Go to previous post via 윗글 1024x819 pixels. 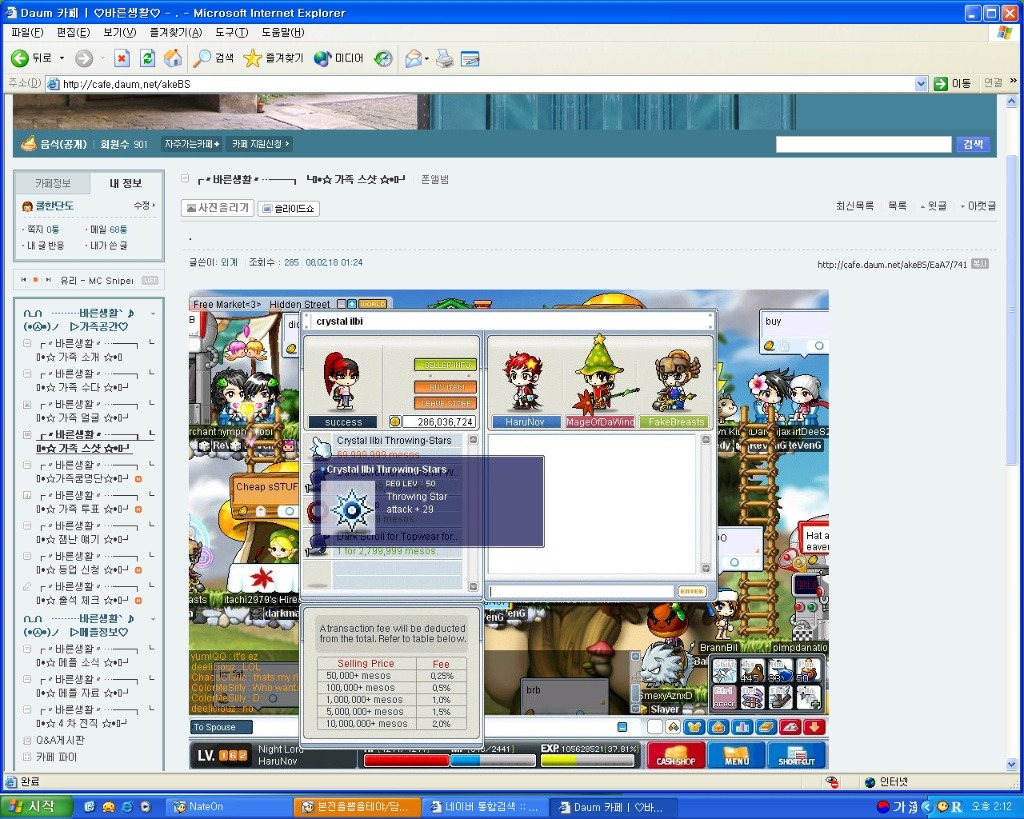933,206
